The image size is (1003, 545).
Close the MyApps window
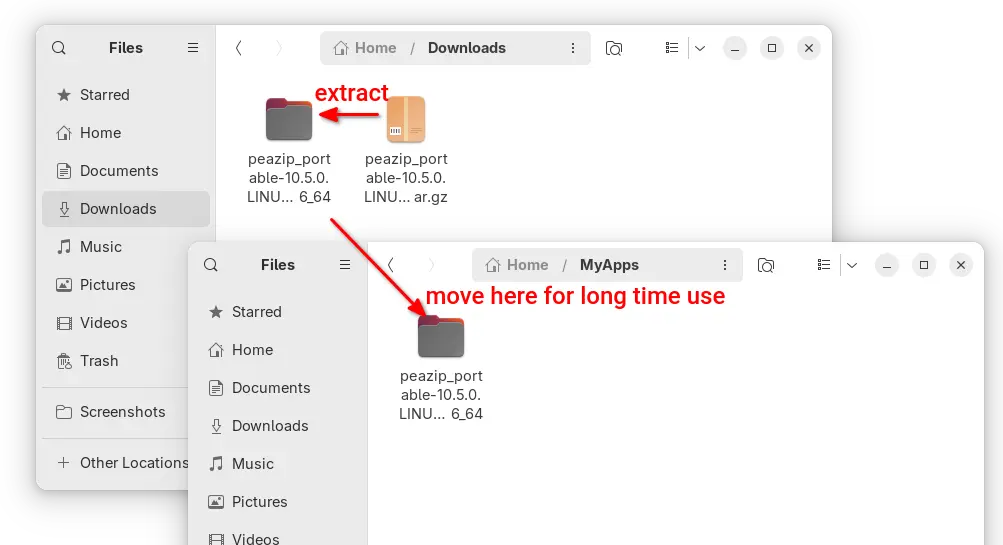961,265
